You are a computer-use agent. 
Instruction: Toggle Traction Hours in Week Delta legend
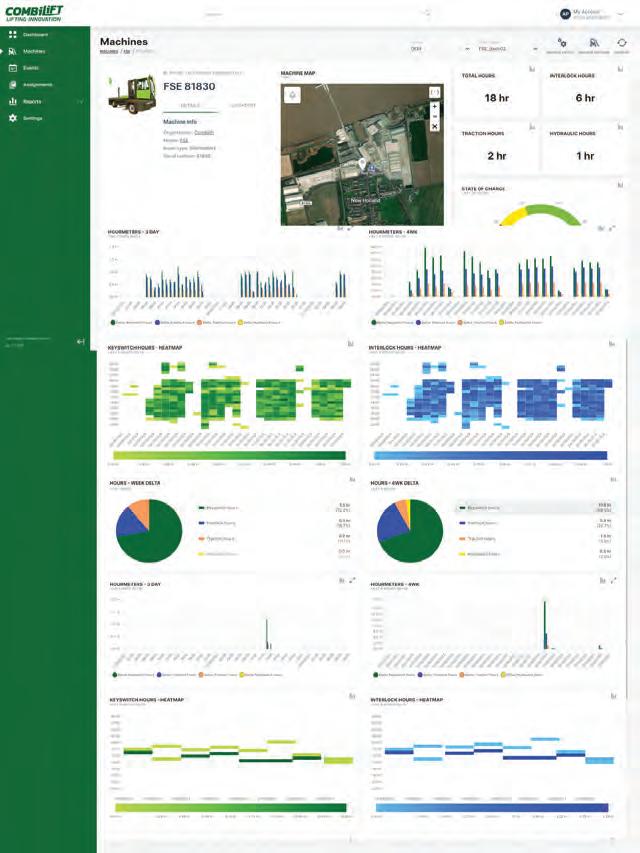point(217,539)
